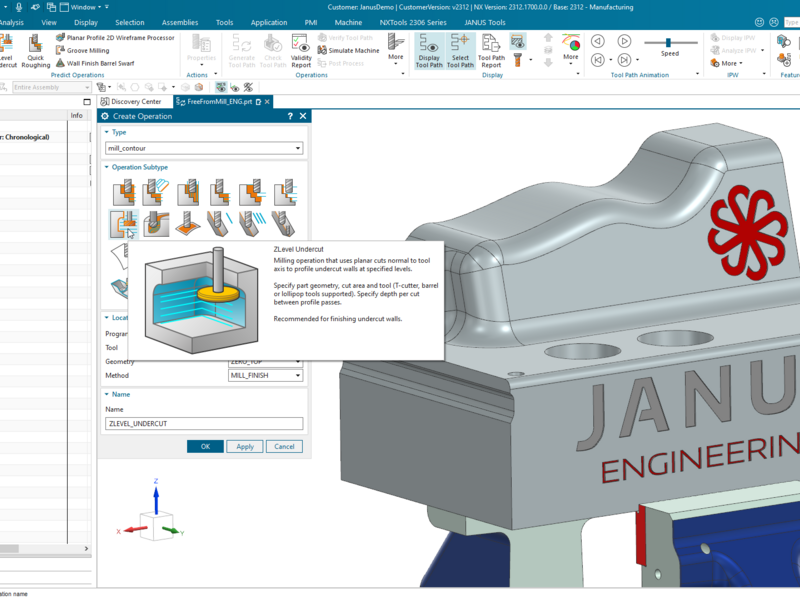Open the Selection ribbon tab

[x=130, y=22]
